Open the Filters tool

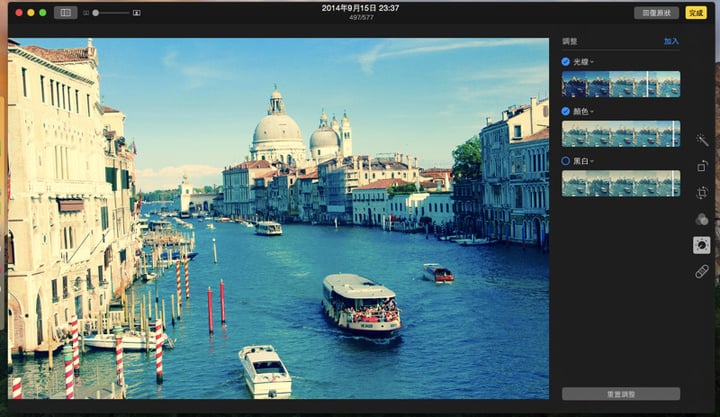coord(701,219)
